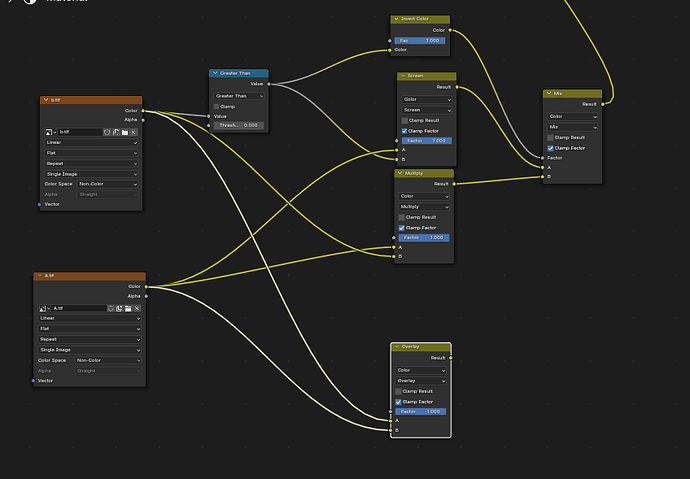
Task: Enable Clamp Result in Overlay node
Action: 398,391
